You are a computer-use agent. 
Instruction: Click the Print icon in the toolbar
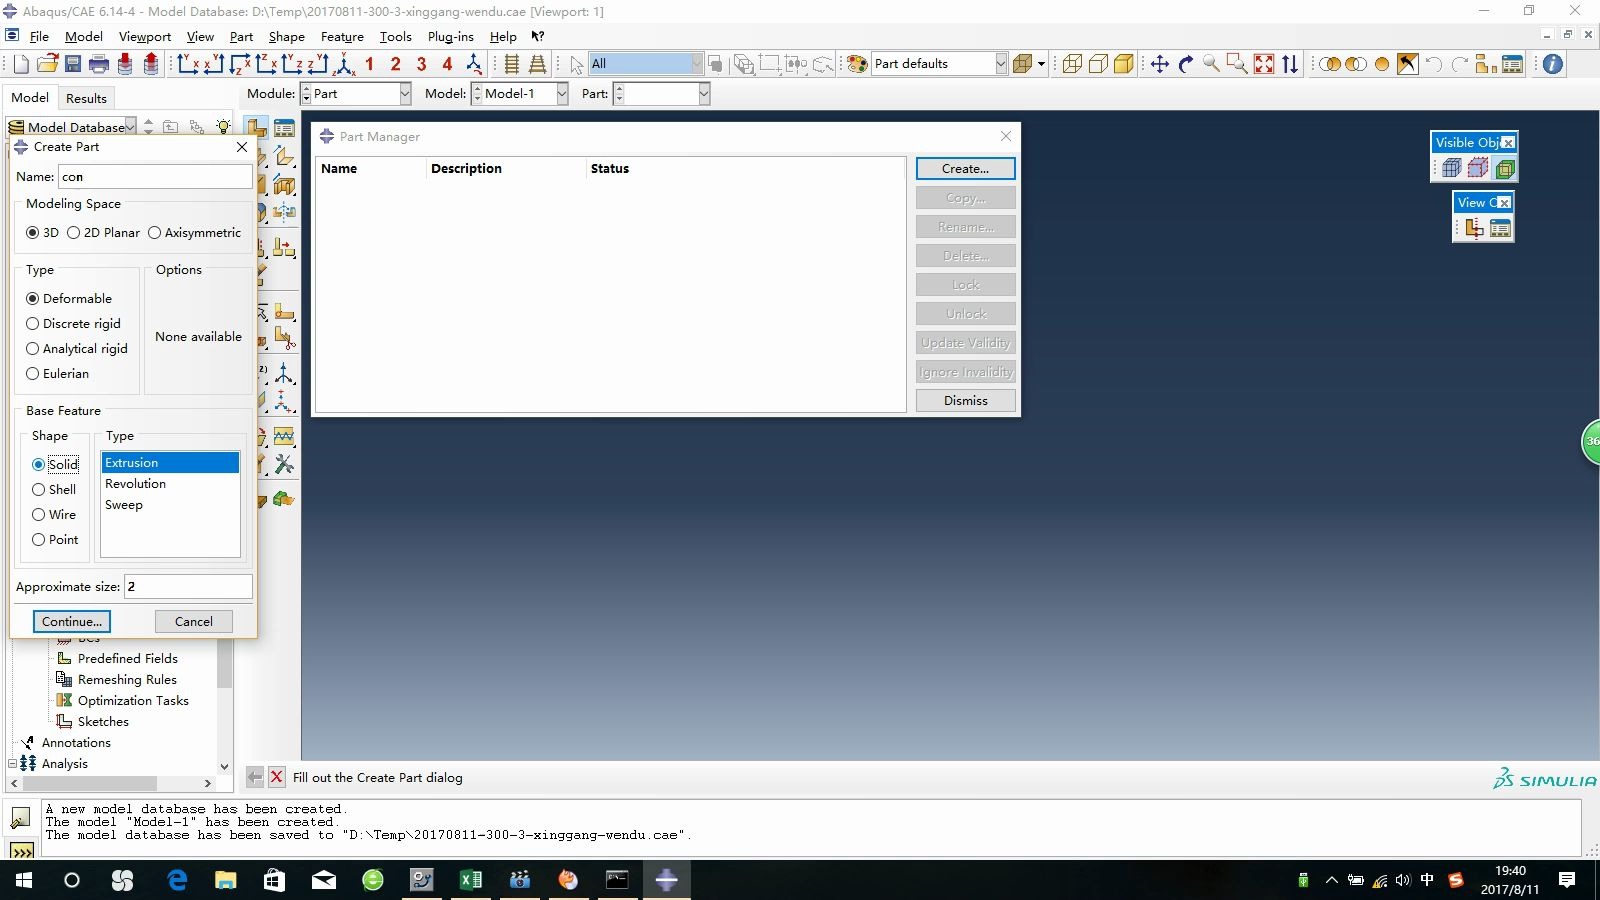(x=99, y=64)
